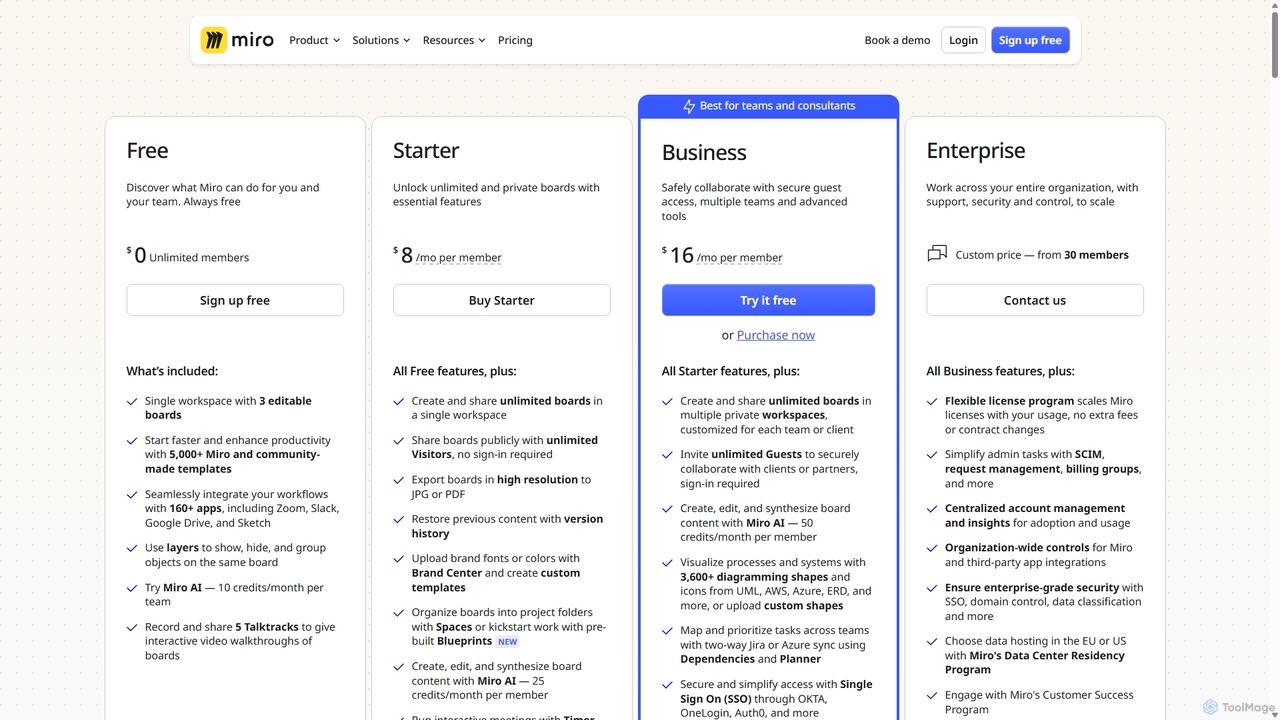The height and width of the screenshot is (720, 1280).
Task: Click the checkmark beside Try Miro AI 10 credits
Action: coord(132,588)
